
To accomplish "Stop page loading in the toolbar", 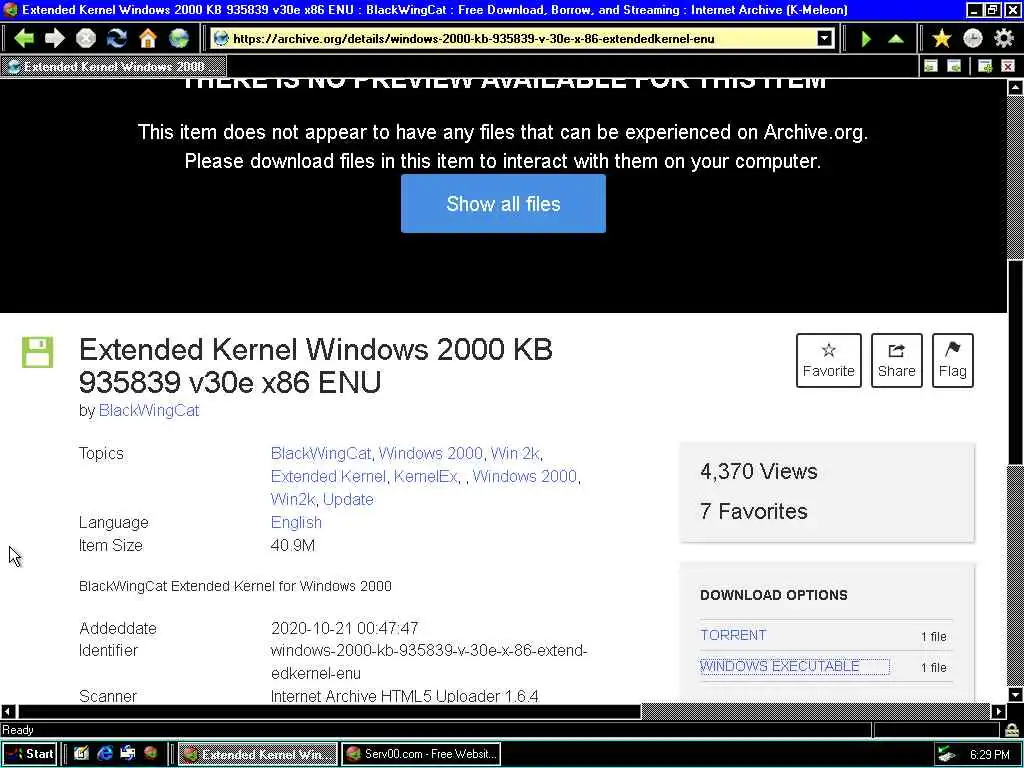I will (86, 39).
